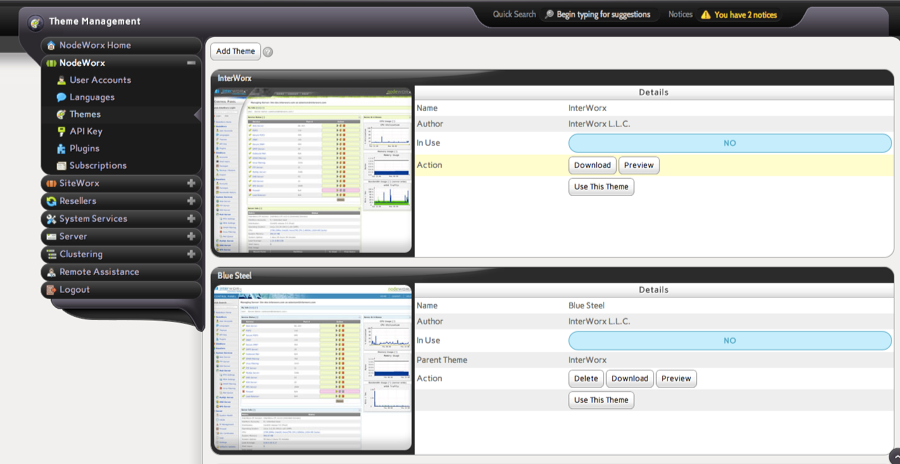Download the InterWorx theme
Viewport: 900px width, 464px height.
click(x=592, y=165)
